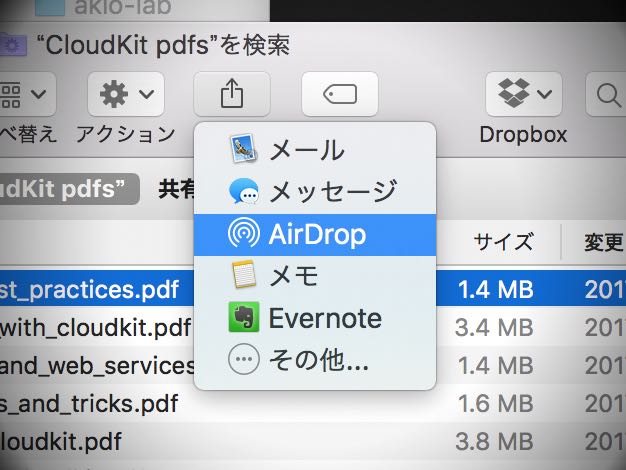The width and height of the screenshot is (626, 470).
Task: Click the search magnifier icon
Action: coord(608,95)
